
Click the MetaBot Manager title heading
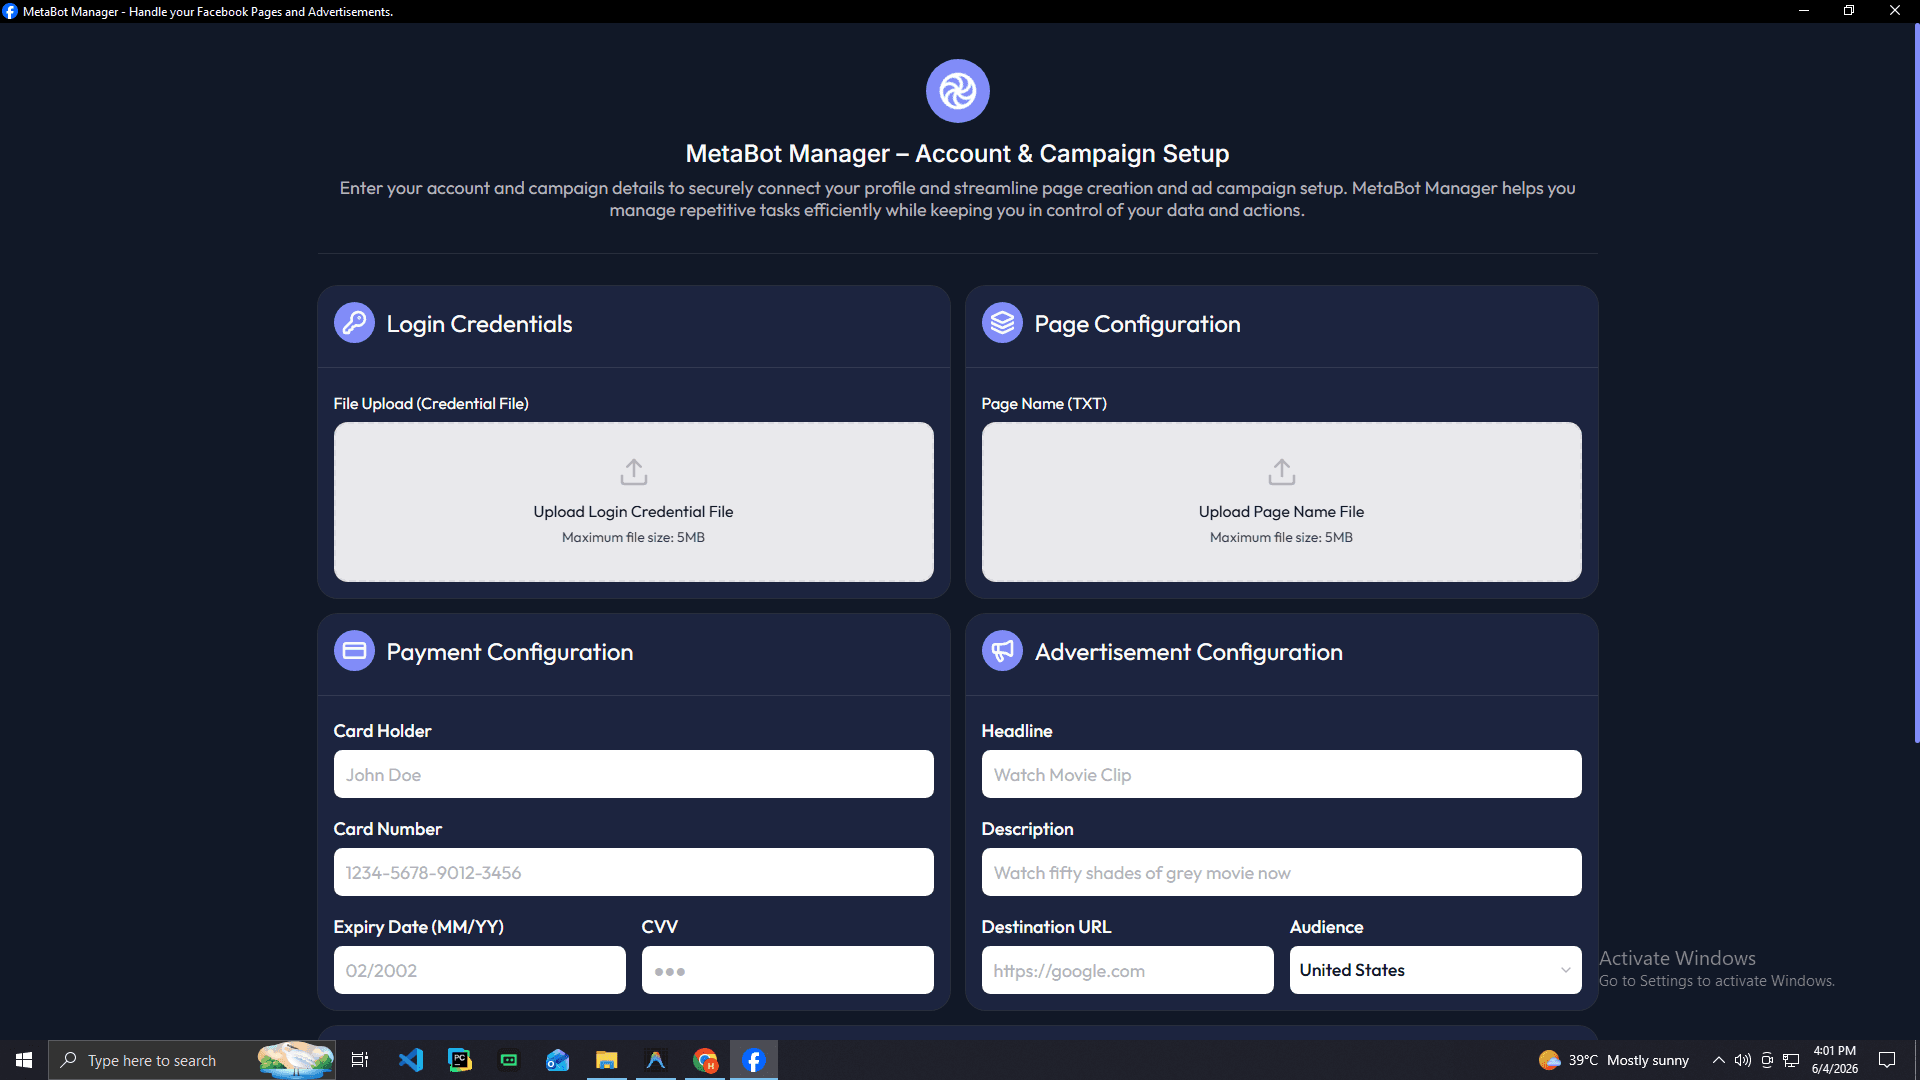[957, 153]
